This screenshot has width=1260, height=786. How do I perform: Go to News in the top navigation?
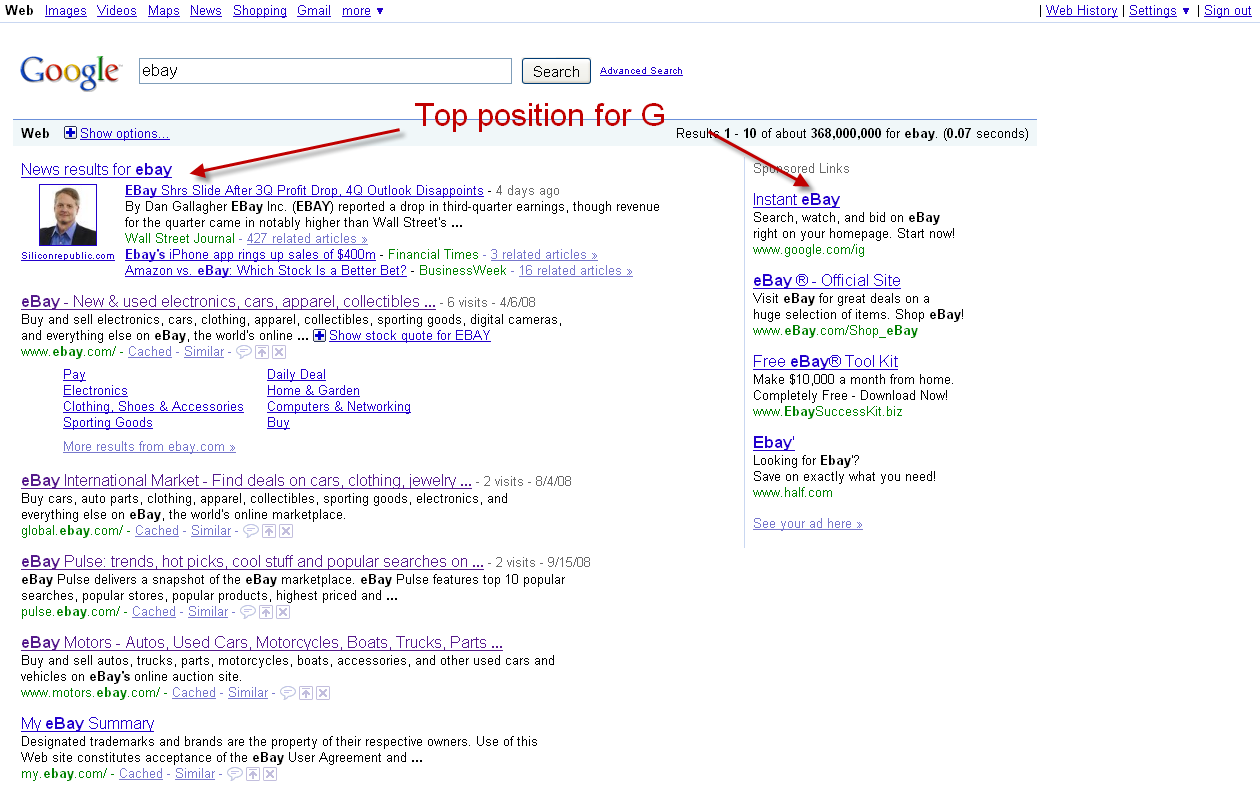click(206, 11)
